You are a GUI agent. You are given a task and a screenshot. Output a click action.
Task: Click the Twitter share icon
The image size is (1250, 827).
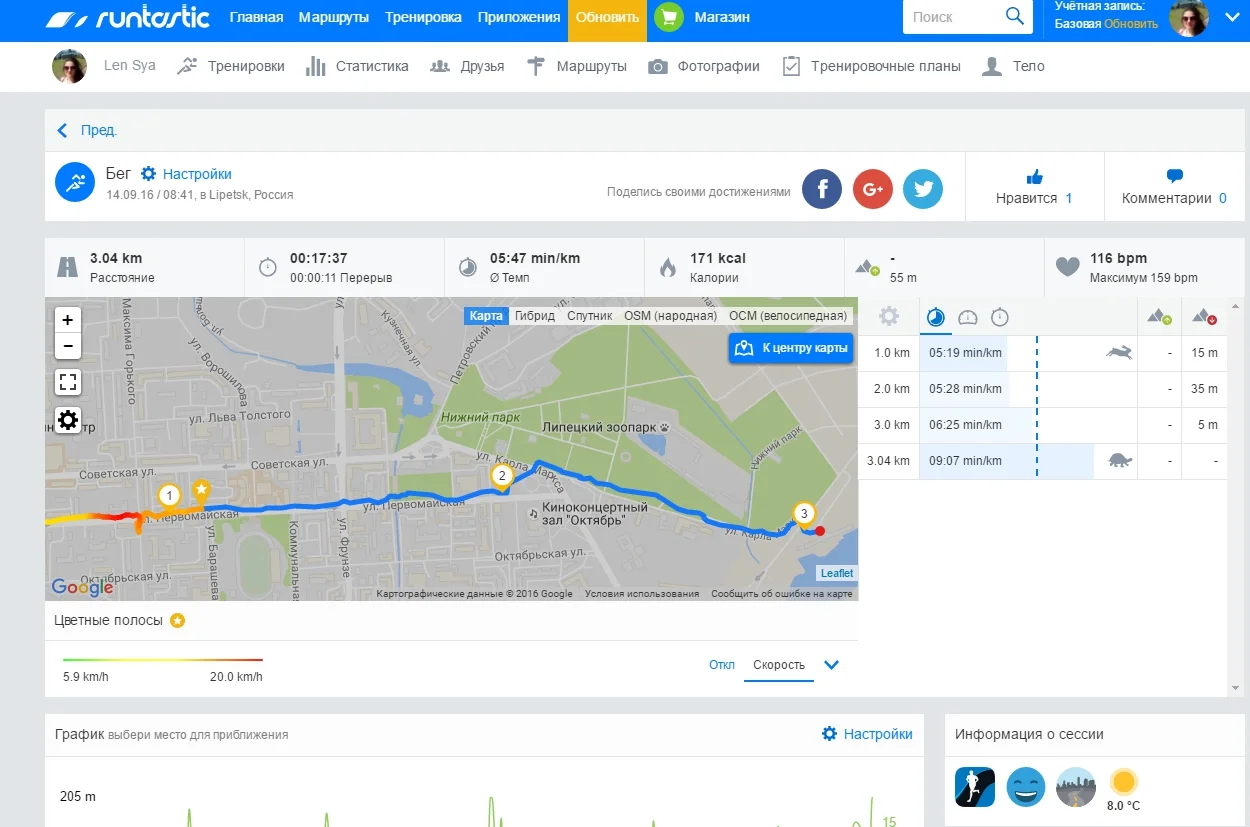click(x=922, y=189)
